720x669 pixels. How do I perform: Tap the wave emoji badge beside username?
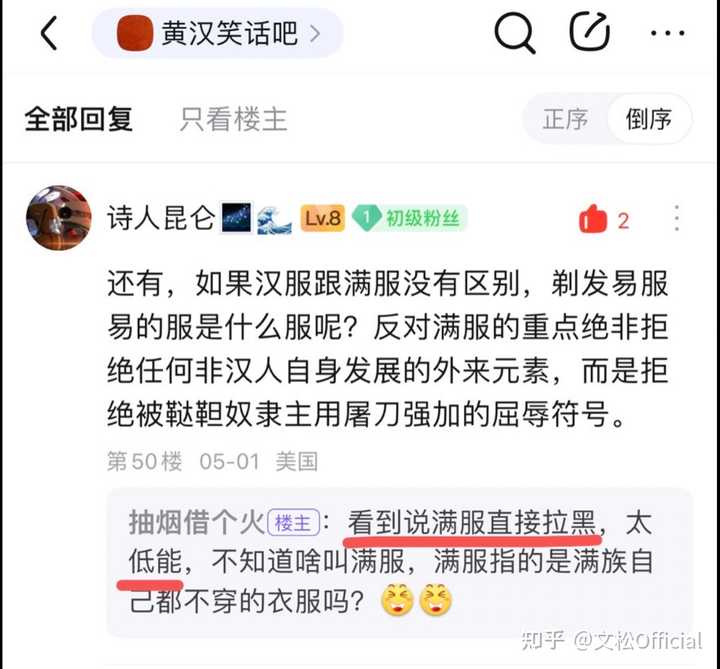click(x=274, y=219)
